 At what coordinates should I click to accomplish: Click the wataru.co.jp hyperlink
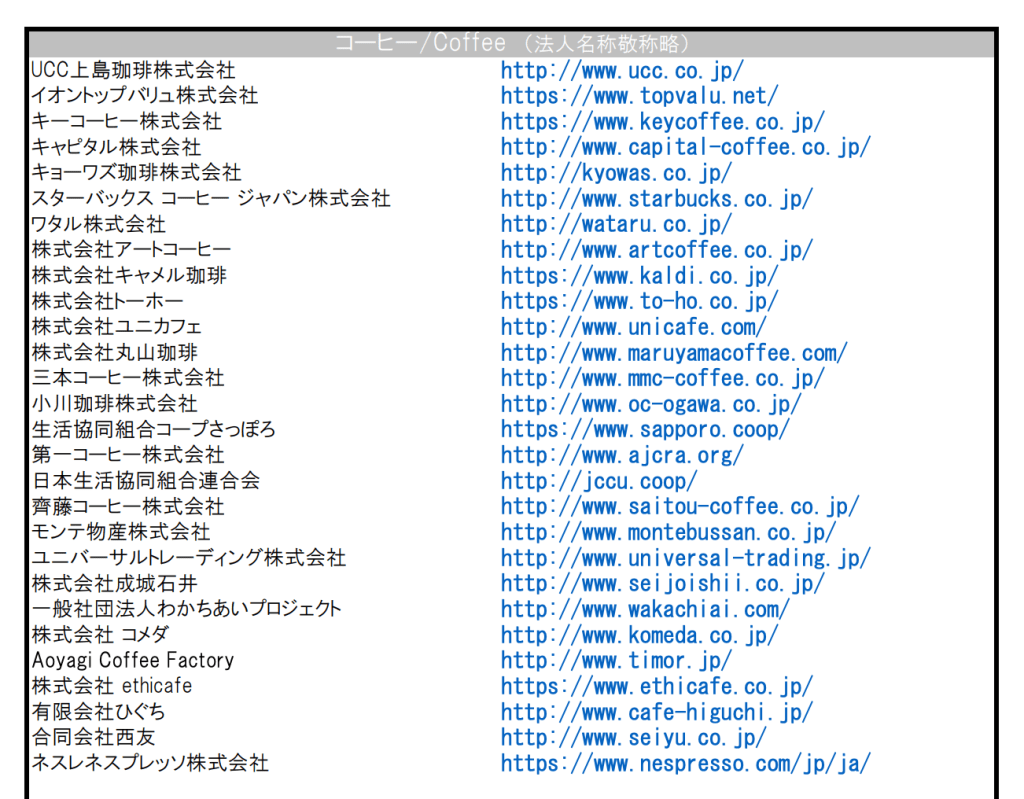click(x=616, y=225)
